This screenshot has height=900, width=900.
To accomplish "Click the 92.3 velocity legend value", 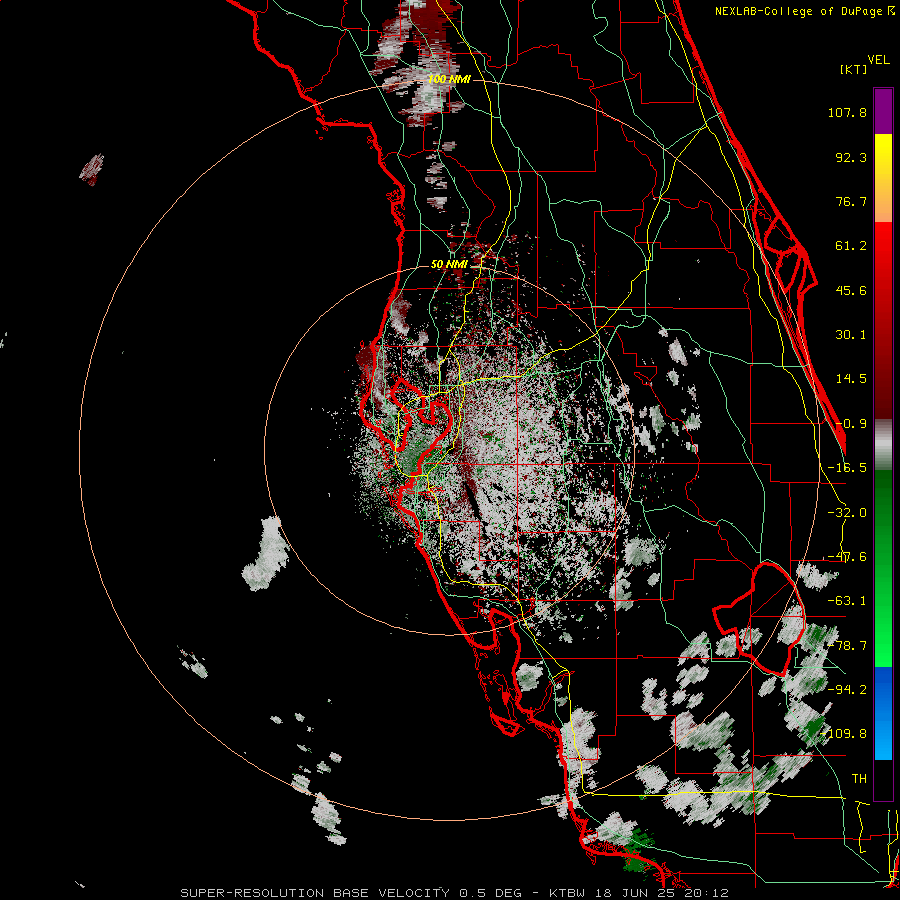I will coord(851,157).
